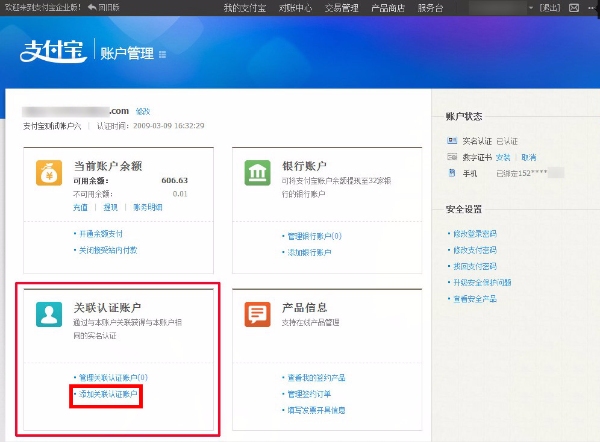Viewport: 600px width, 442px height.
Task: Click the 已认证 status text
Action: 507,141
